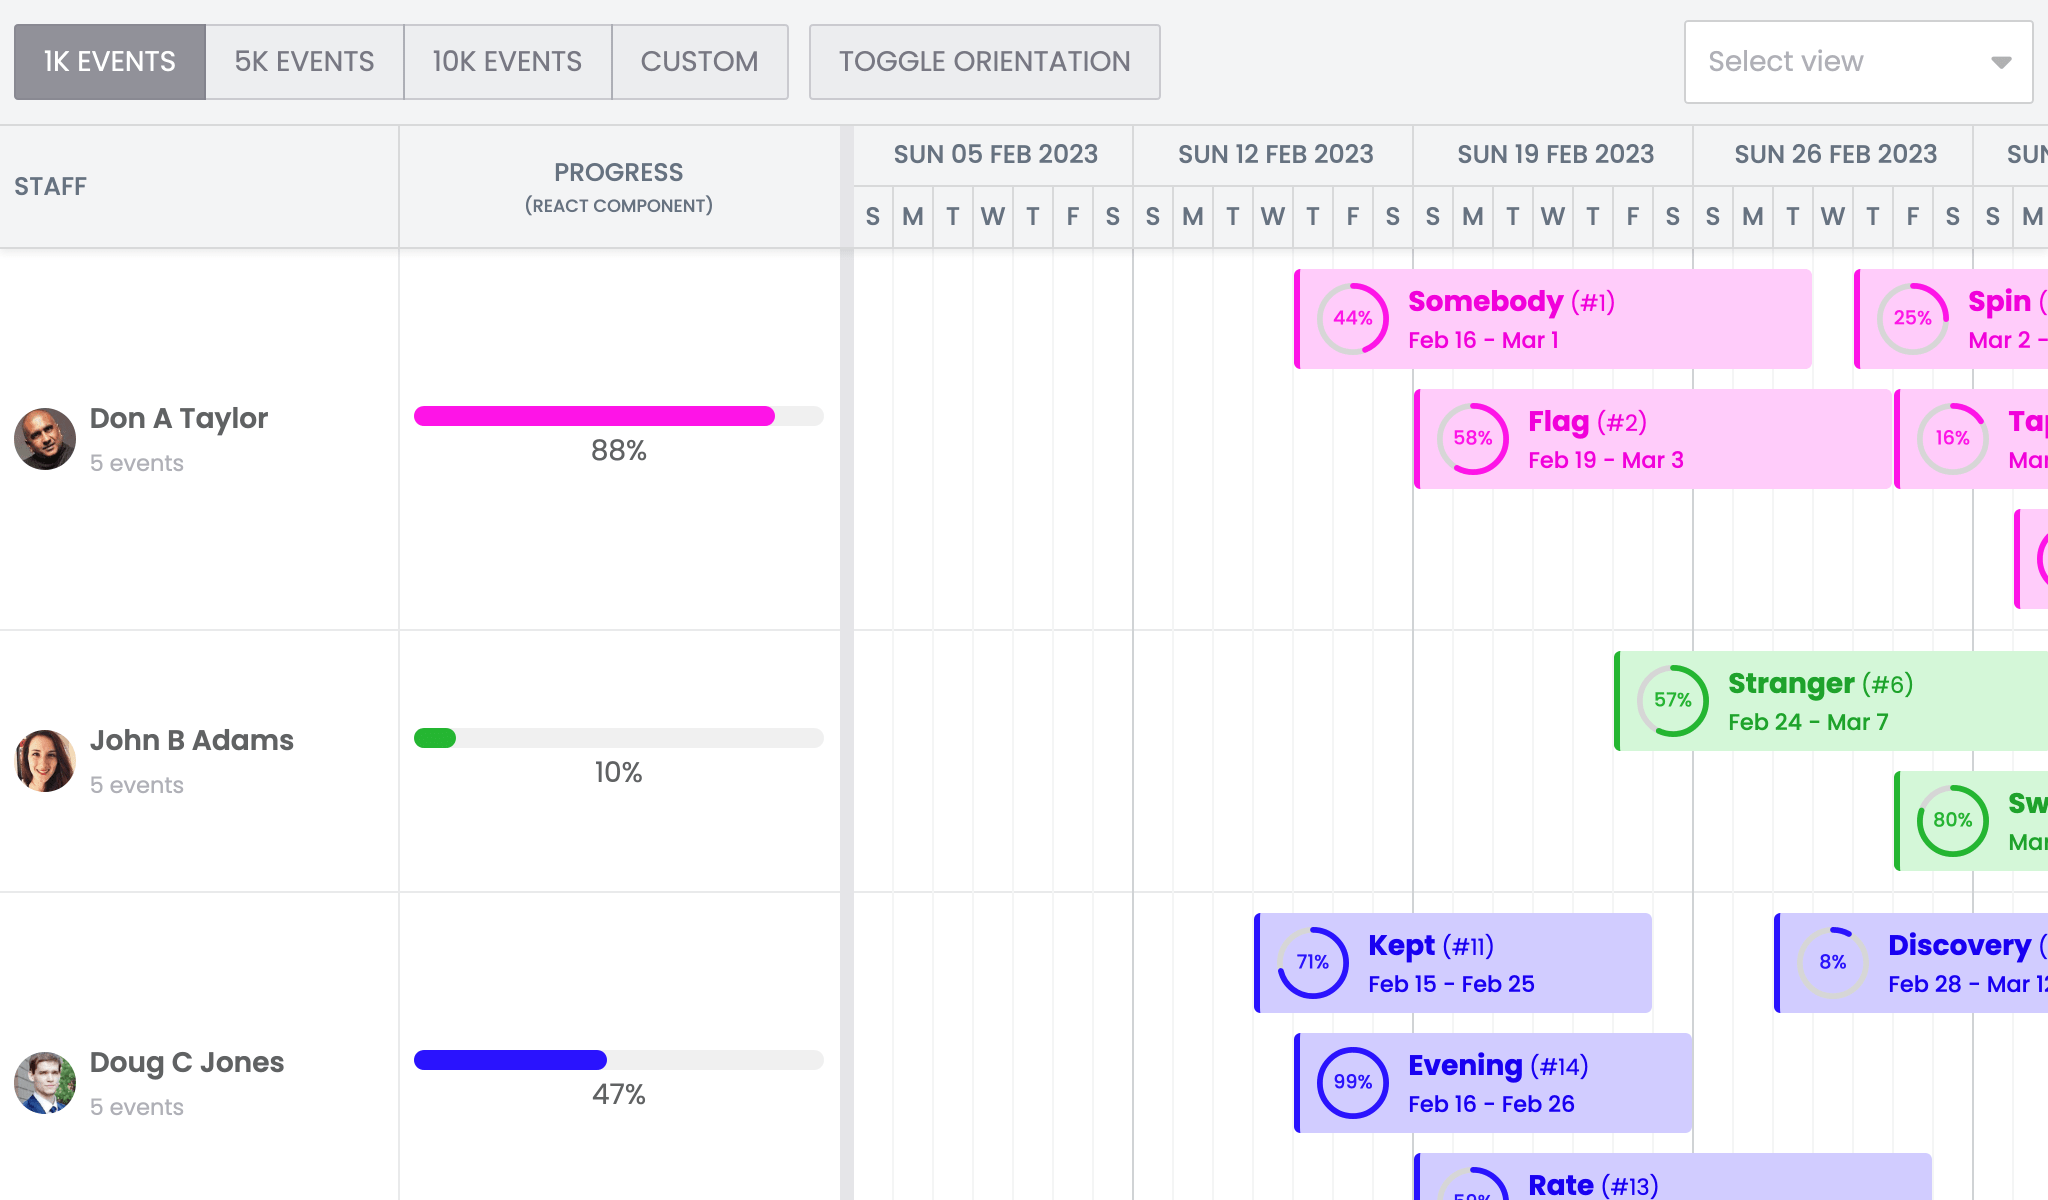Click '5 events' under John B Adams
The image size is (2048, 1200).
tap(137, 785)
